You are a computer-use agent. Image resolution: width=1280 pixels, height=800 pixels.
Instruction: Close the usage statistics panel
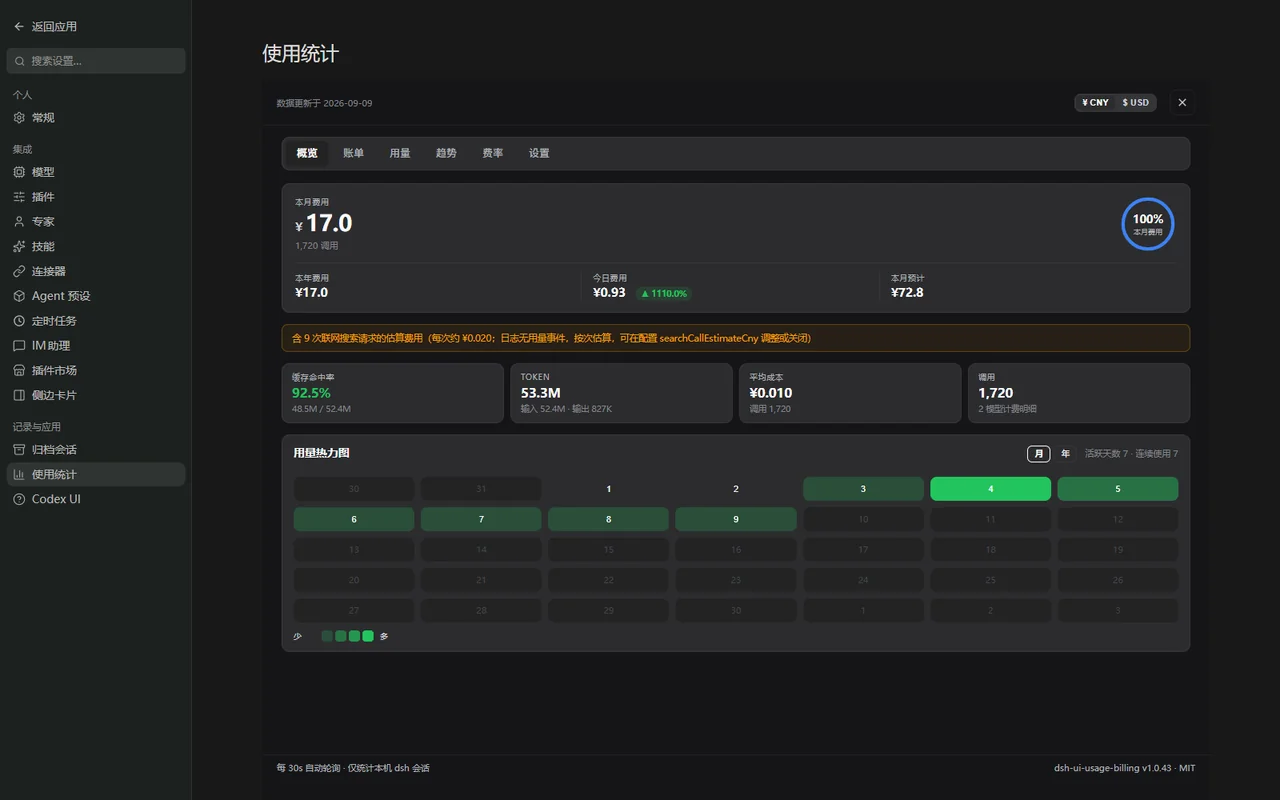[1182, 103]
